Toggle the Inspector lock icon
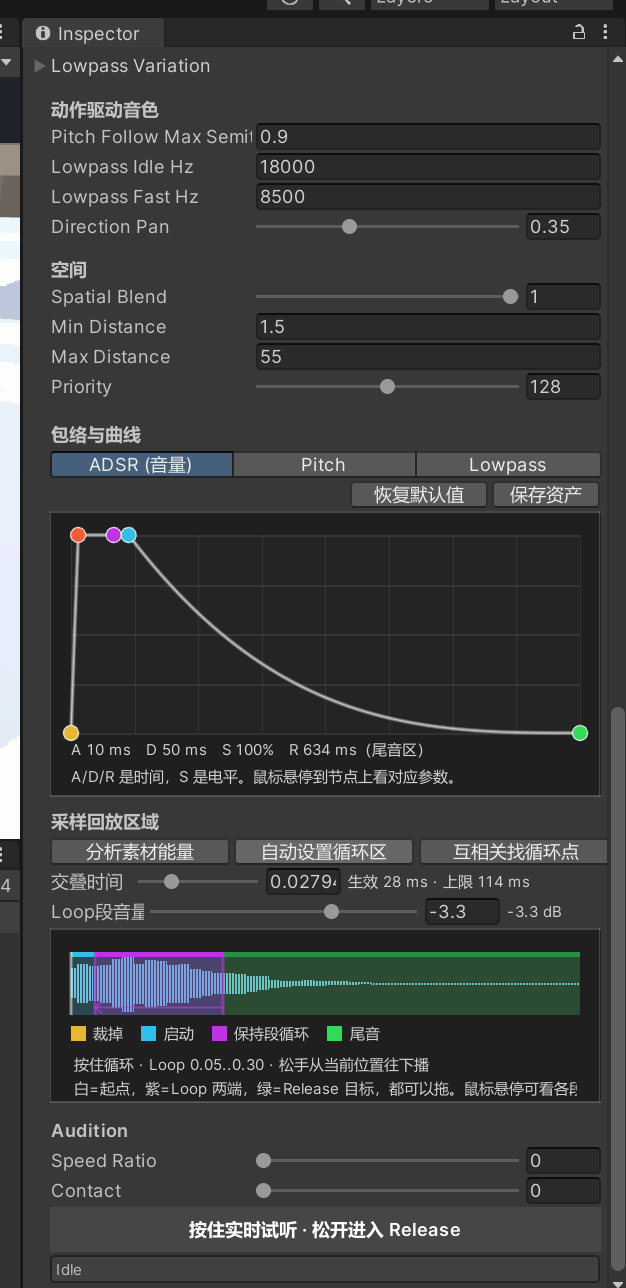This screenshot has height=1288, width=626. 578,33
